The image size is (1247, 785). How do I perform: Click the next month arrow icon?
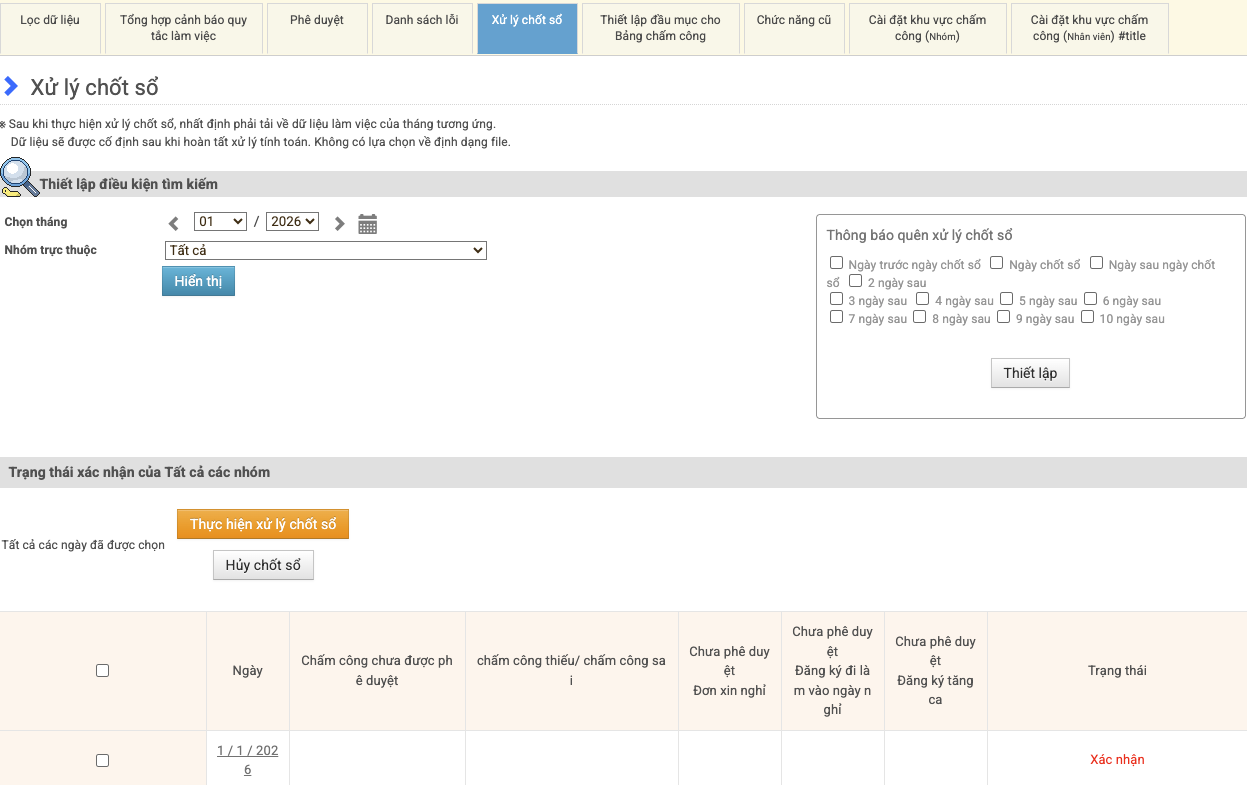[x=340, y=224]
